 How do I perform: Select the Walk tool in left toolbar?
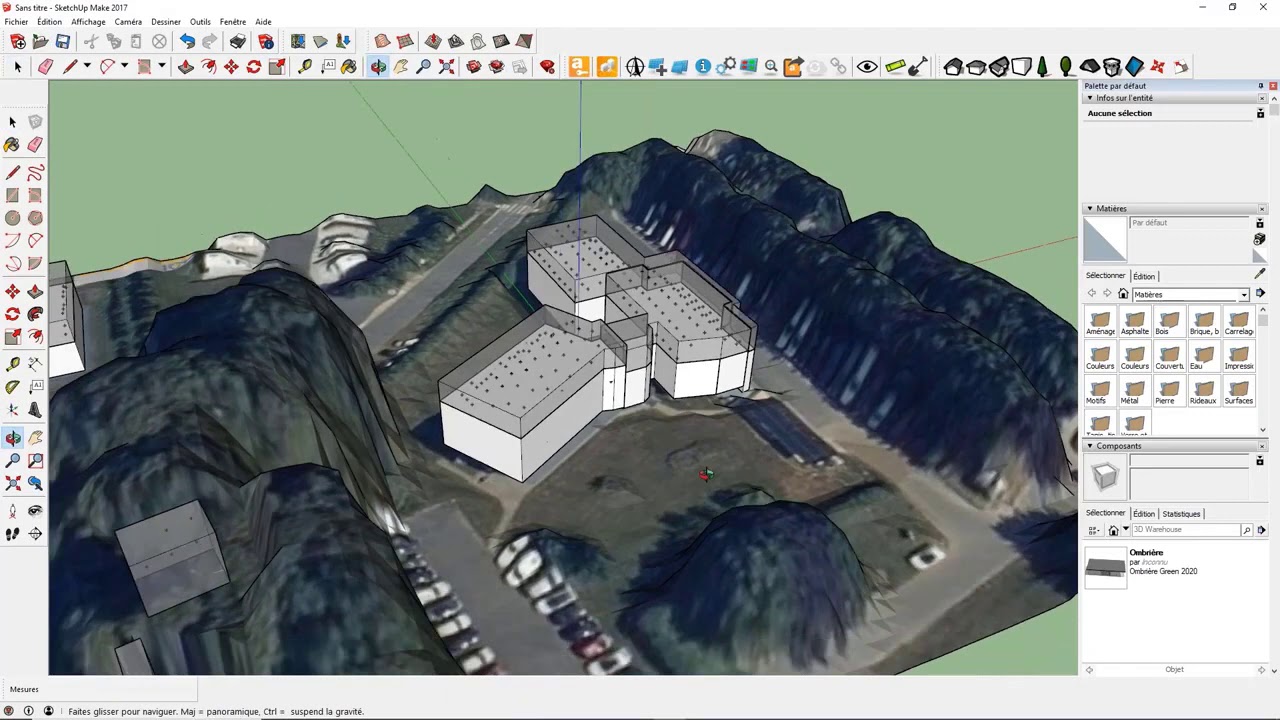coord(12,534)
